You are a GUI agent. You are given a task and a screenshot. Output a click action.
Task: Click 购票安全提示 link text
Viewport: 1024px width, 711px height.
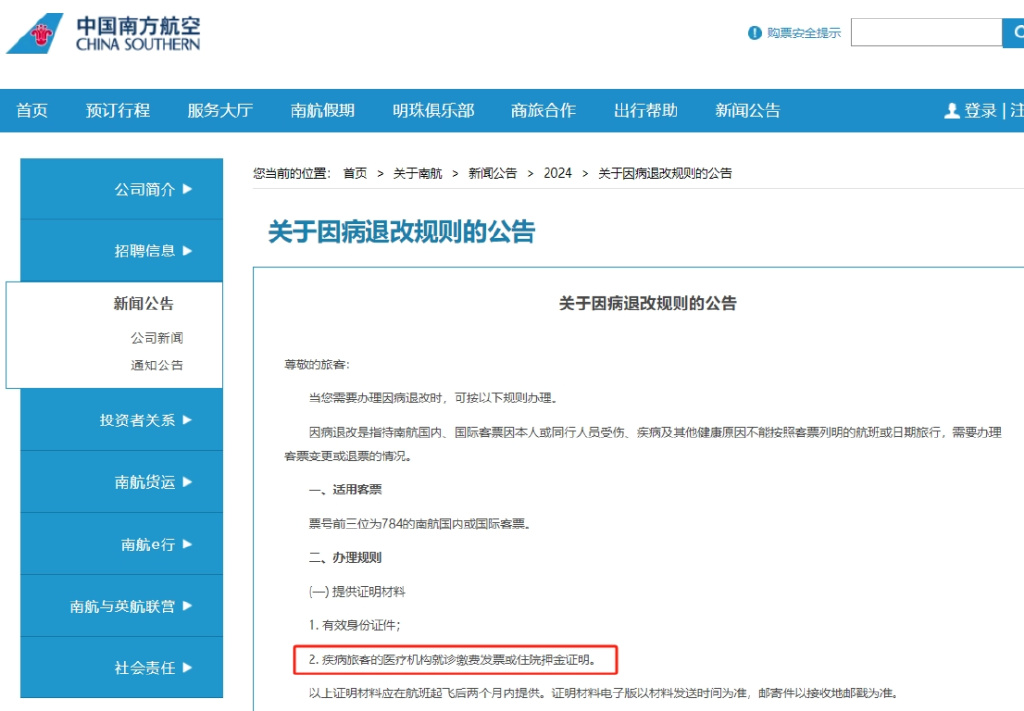coord(804,33)
